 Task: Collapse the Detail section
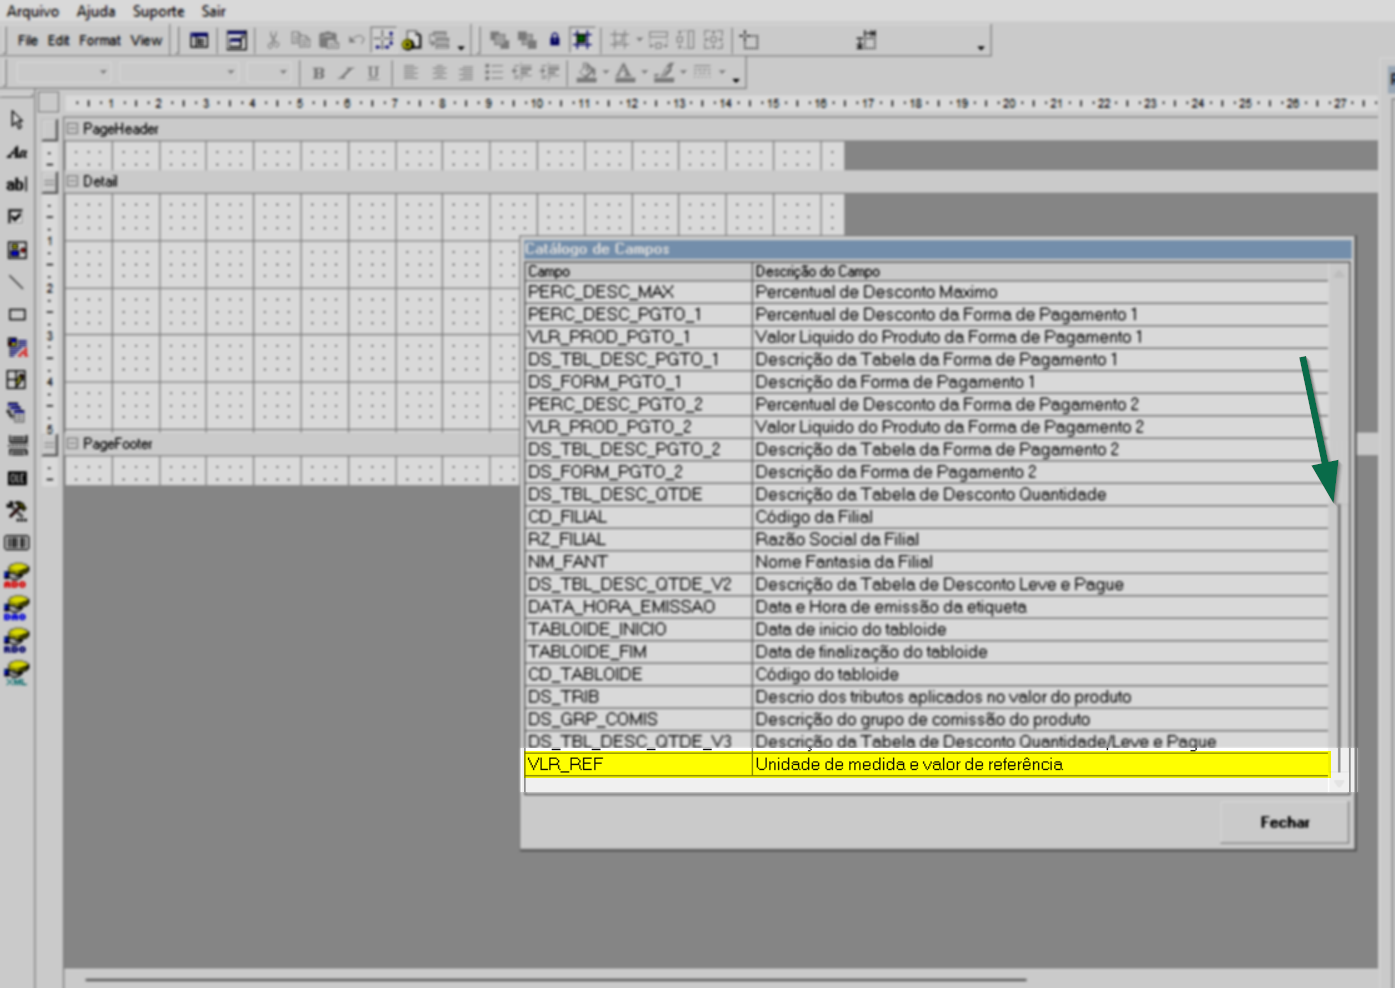click(72, 181)
